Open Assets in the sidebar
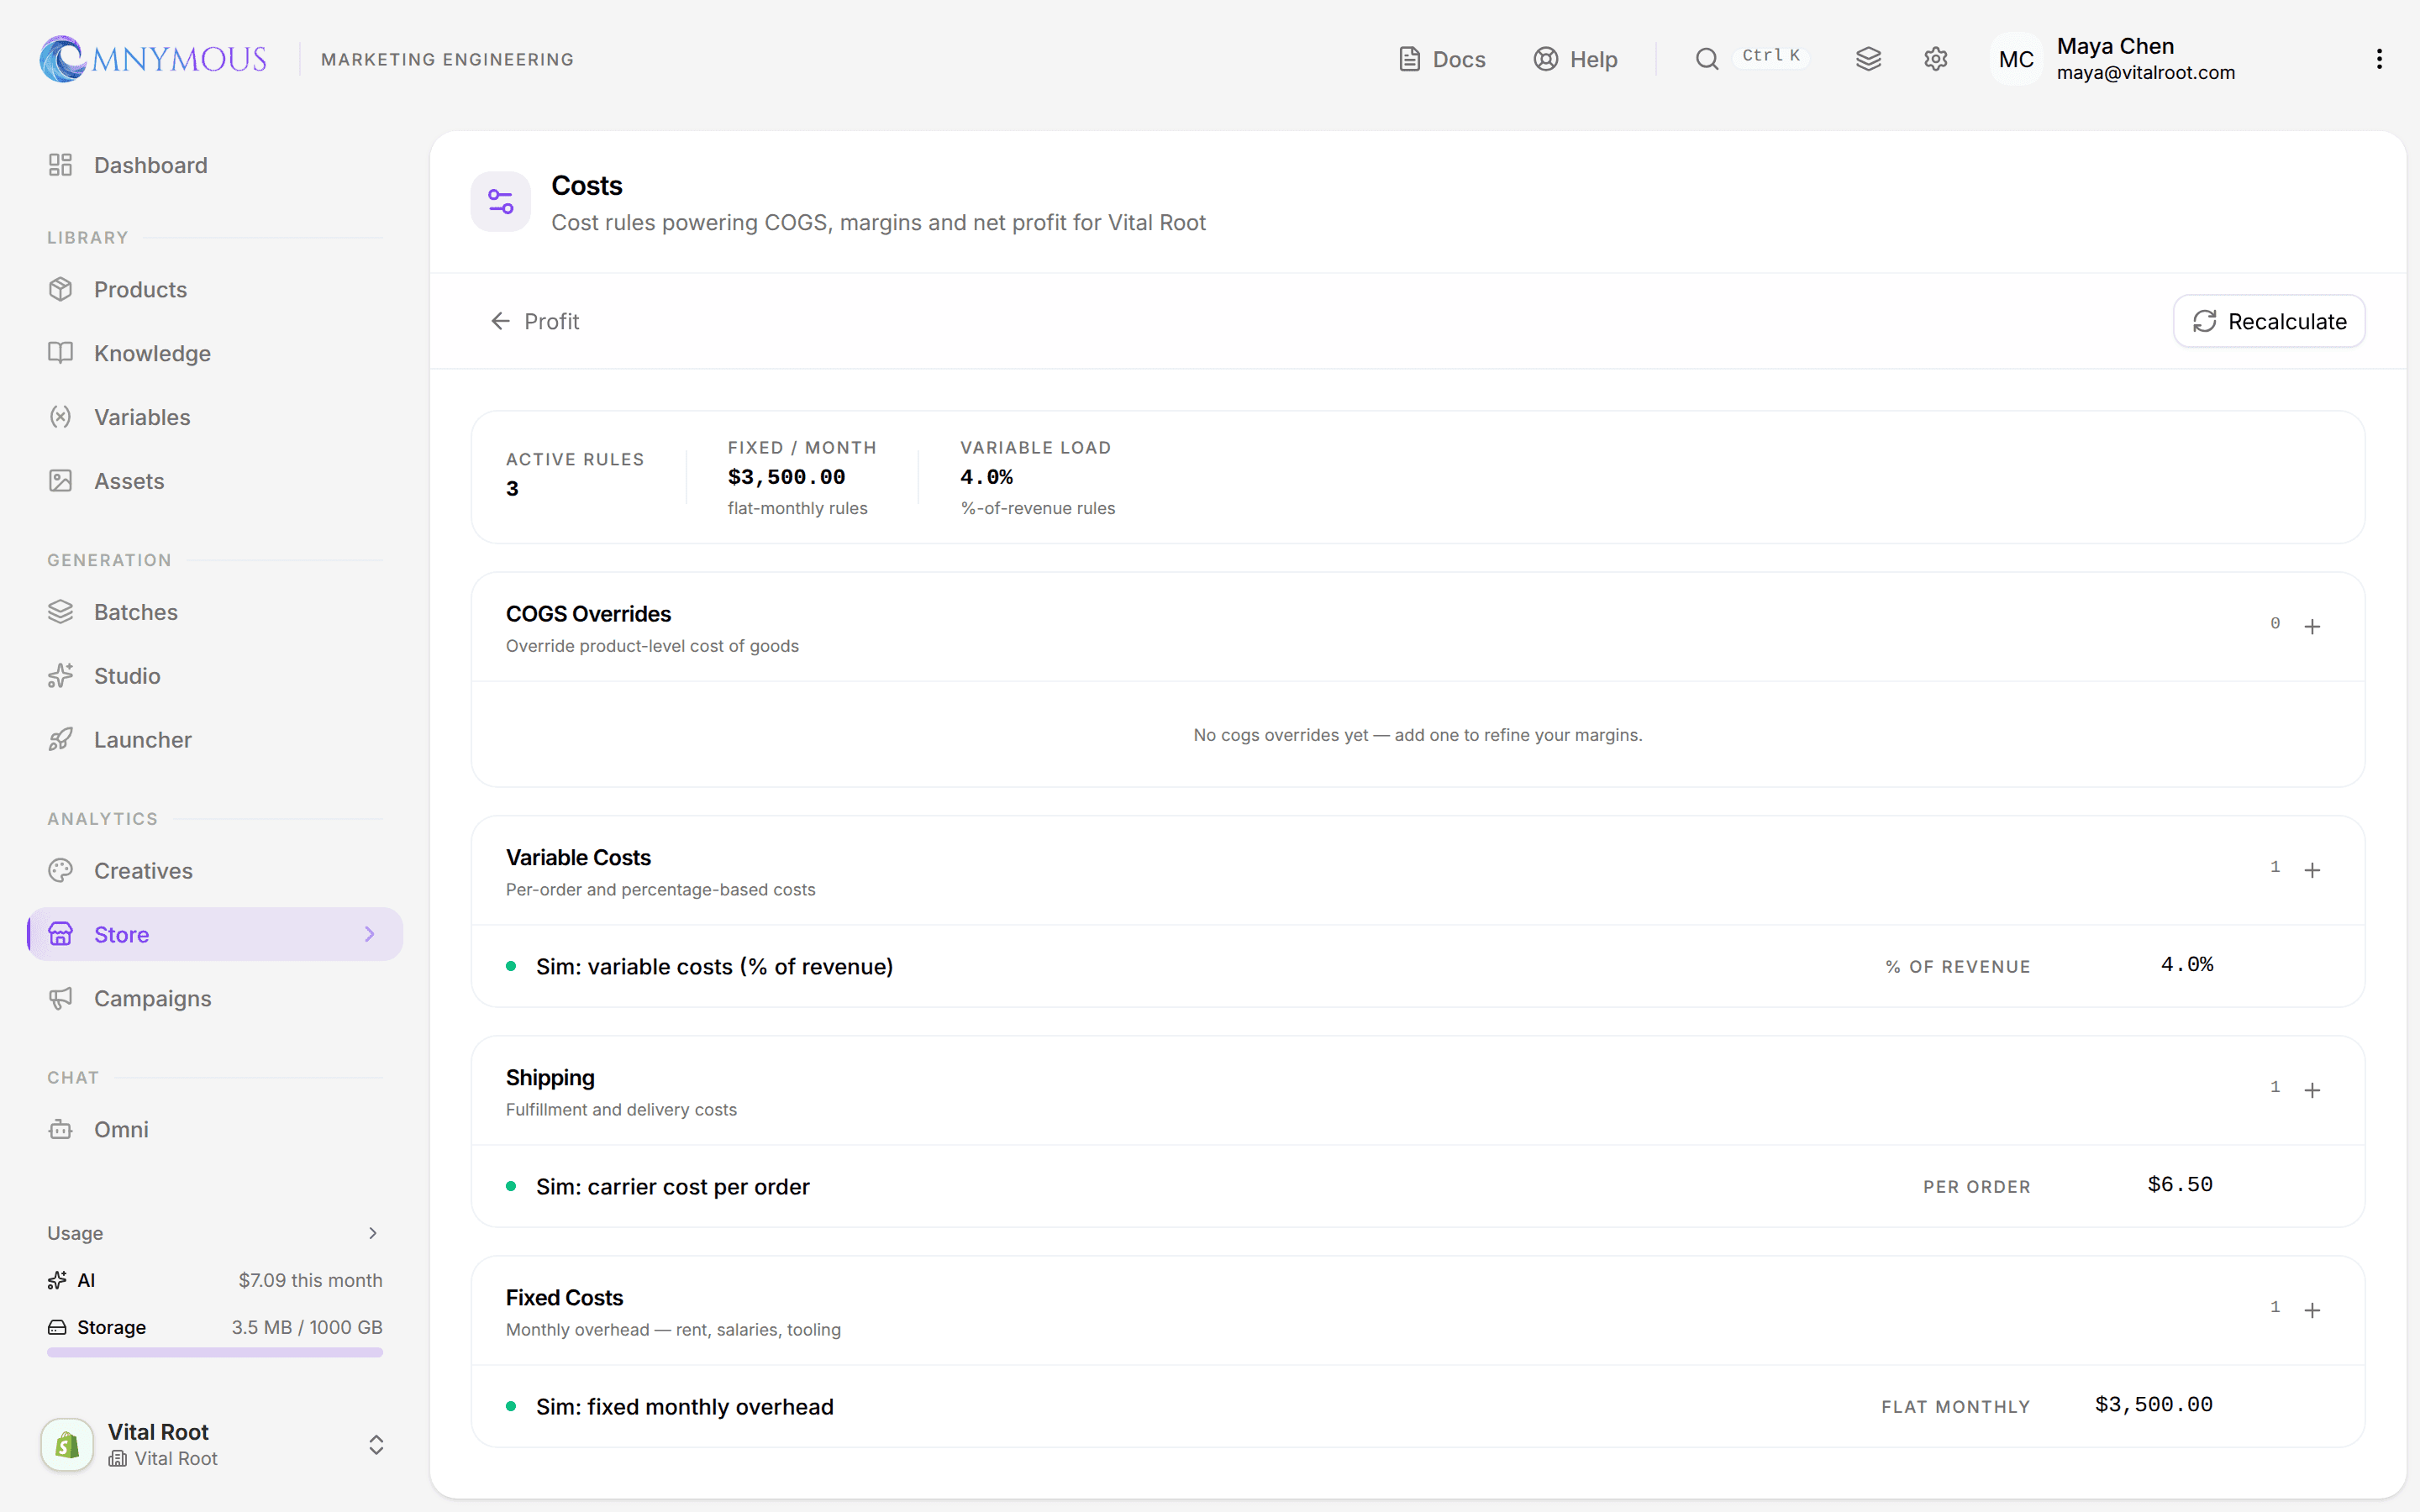Image resolution: width=2420 pixels, height=1512 pixels. (215, 481)
